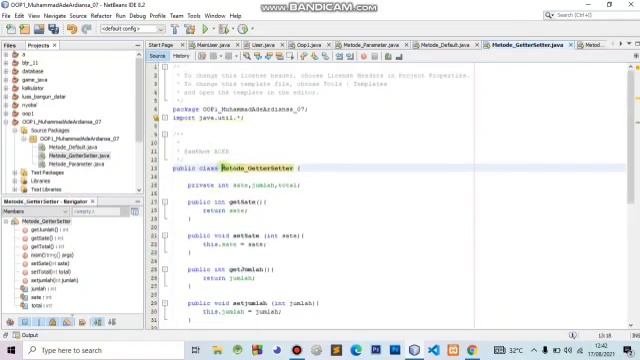Click the taskbar search box
This screenshot has width=640, height=360.
104,350
